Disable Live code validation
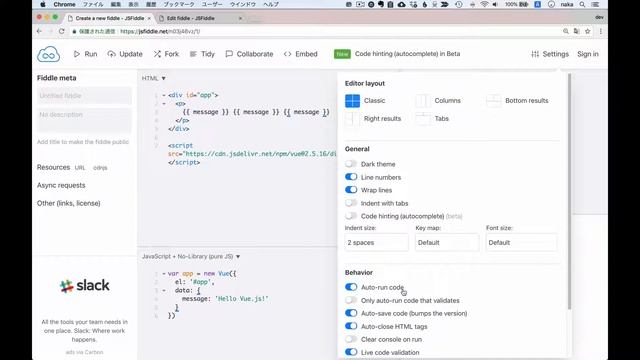 pyautogui.click(x=351, y=352)
